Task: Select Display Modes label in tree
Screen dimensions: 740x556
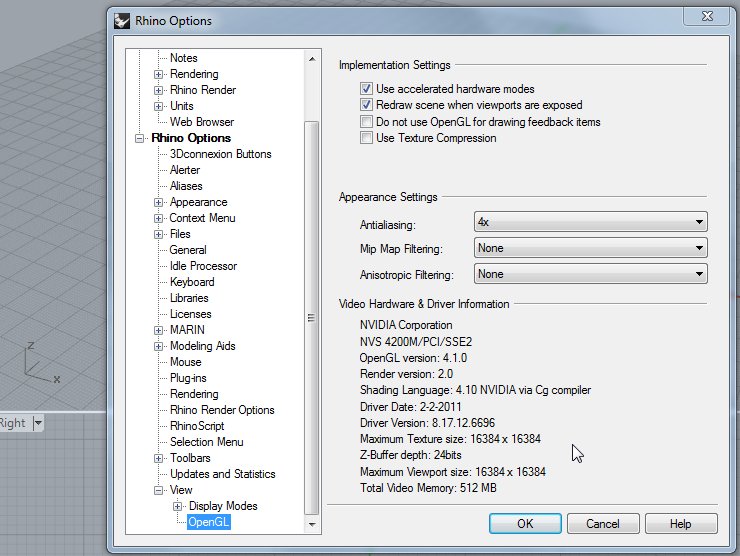Action: [223, 506]
